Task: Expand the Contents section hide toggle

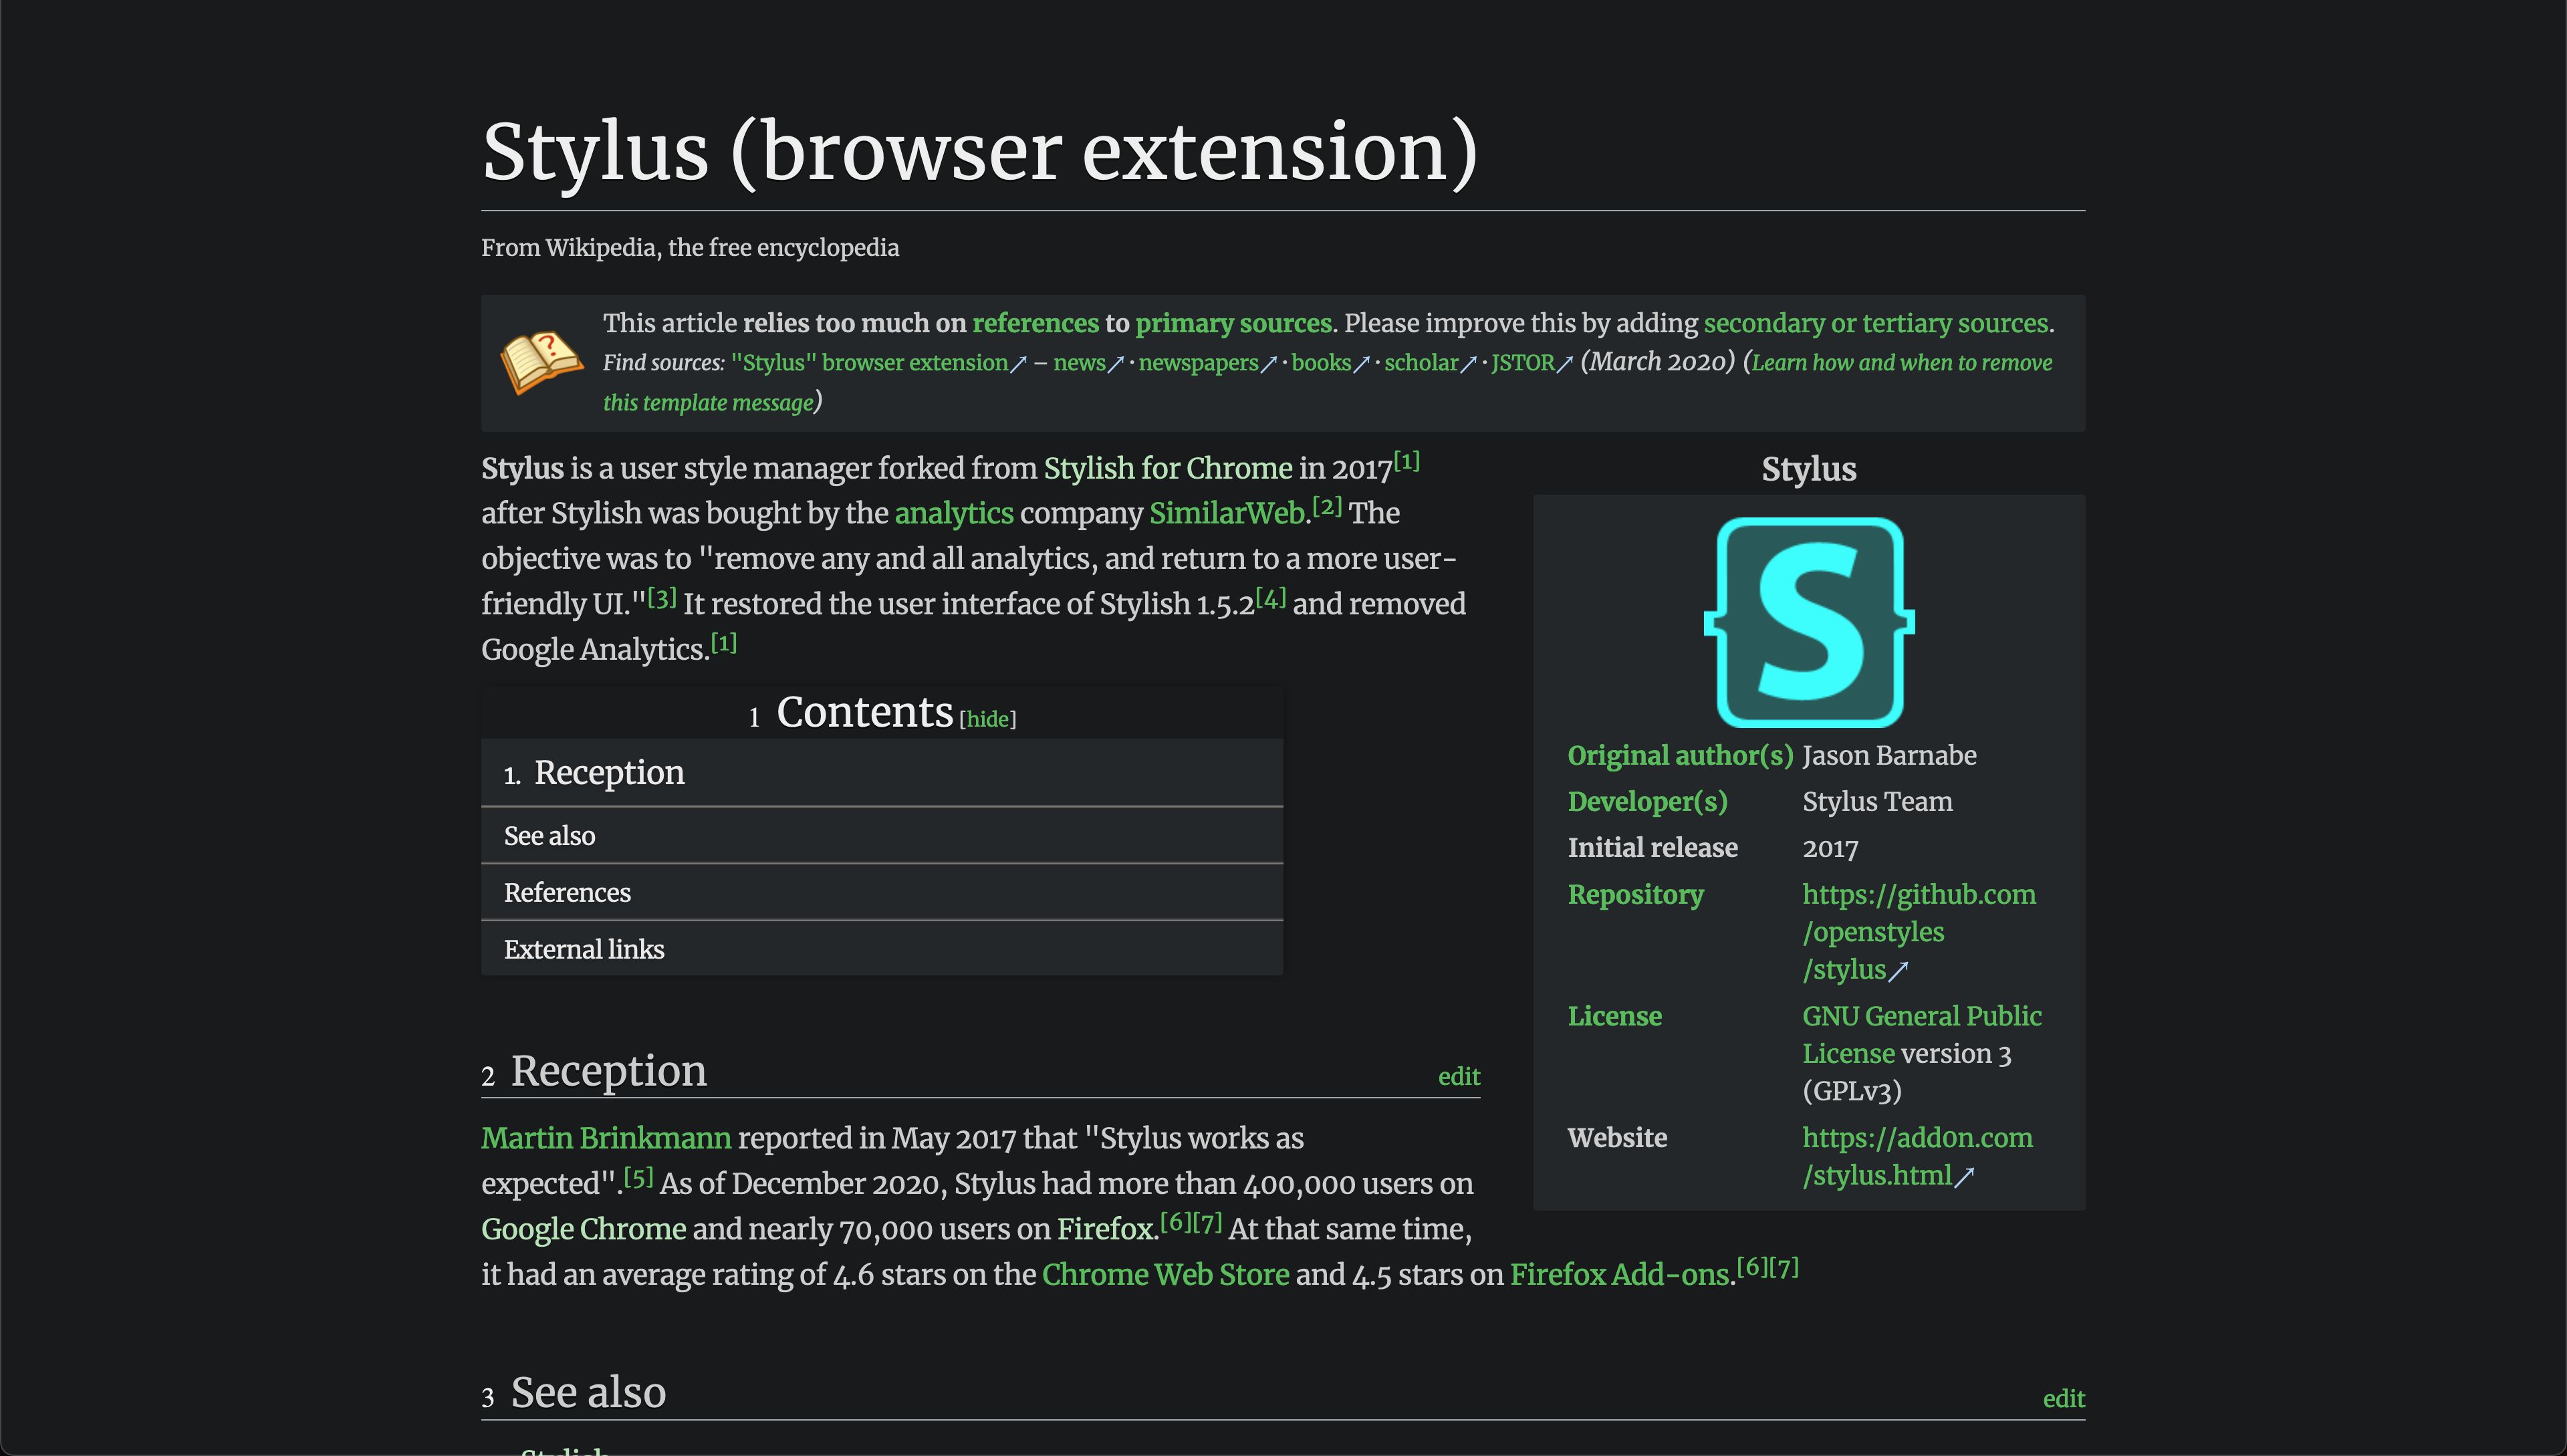Action: (x=987, y=717)
